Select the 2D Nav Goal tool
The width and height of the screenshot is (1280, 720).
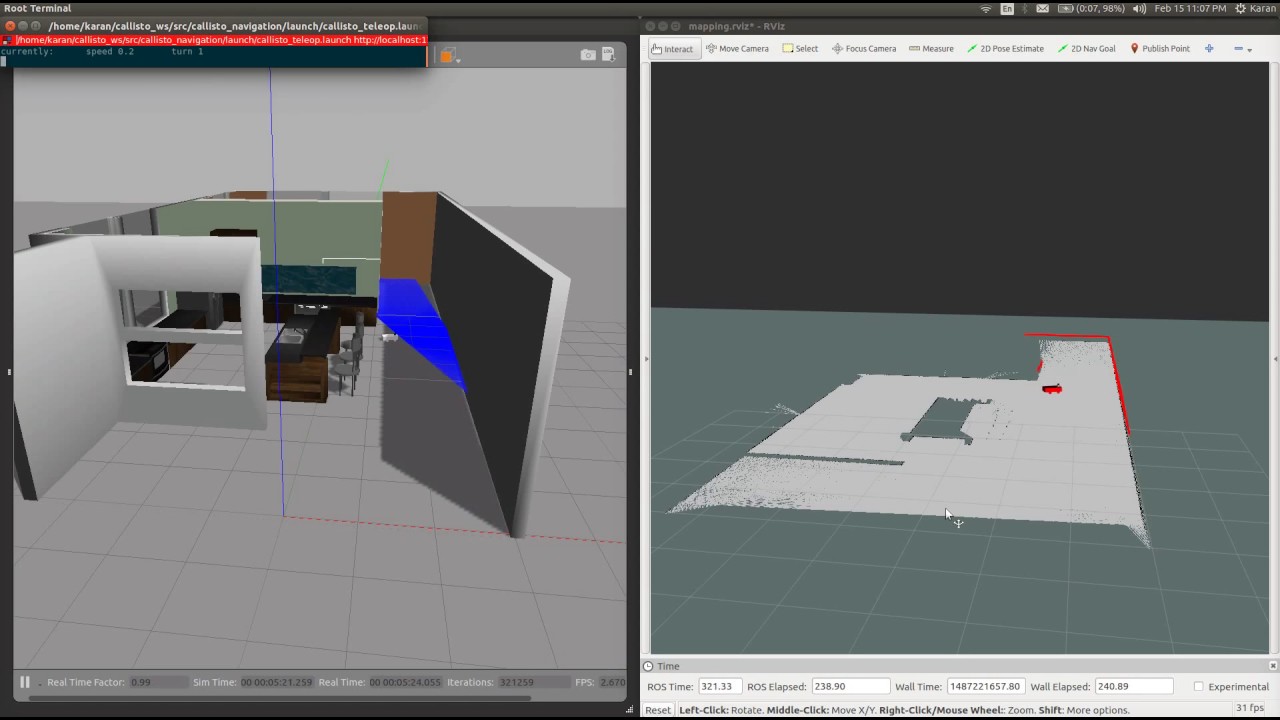pos(1086,48)
